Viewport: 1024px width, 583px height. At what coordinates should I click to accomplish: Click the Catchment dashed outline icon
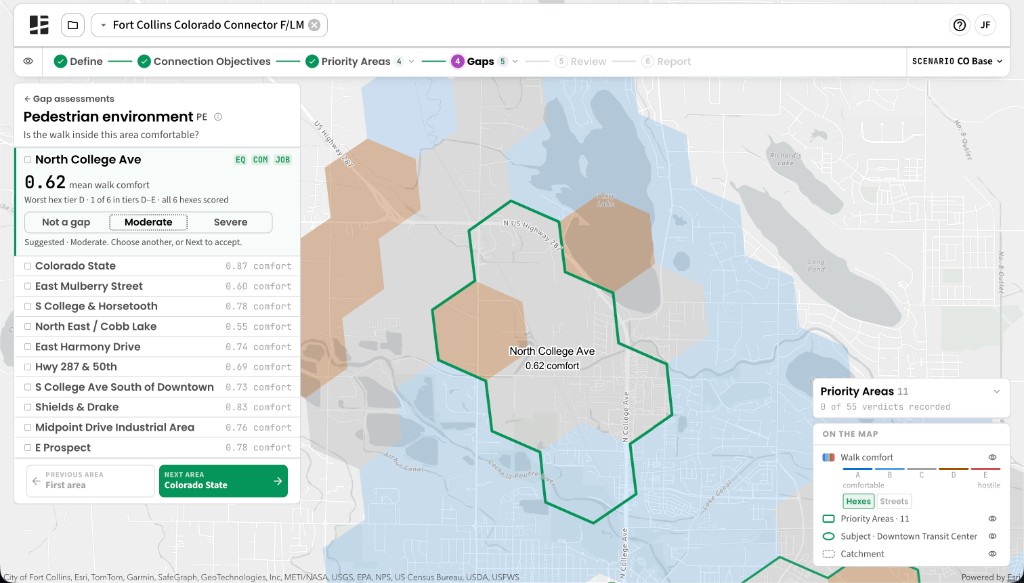pyautogui.click(x=828, y=554)
